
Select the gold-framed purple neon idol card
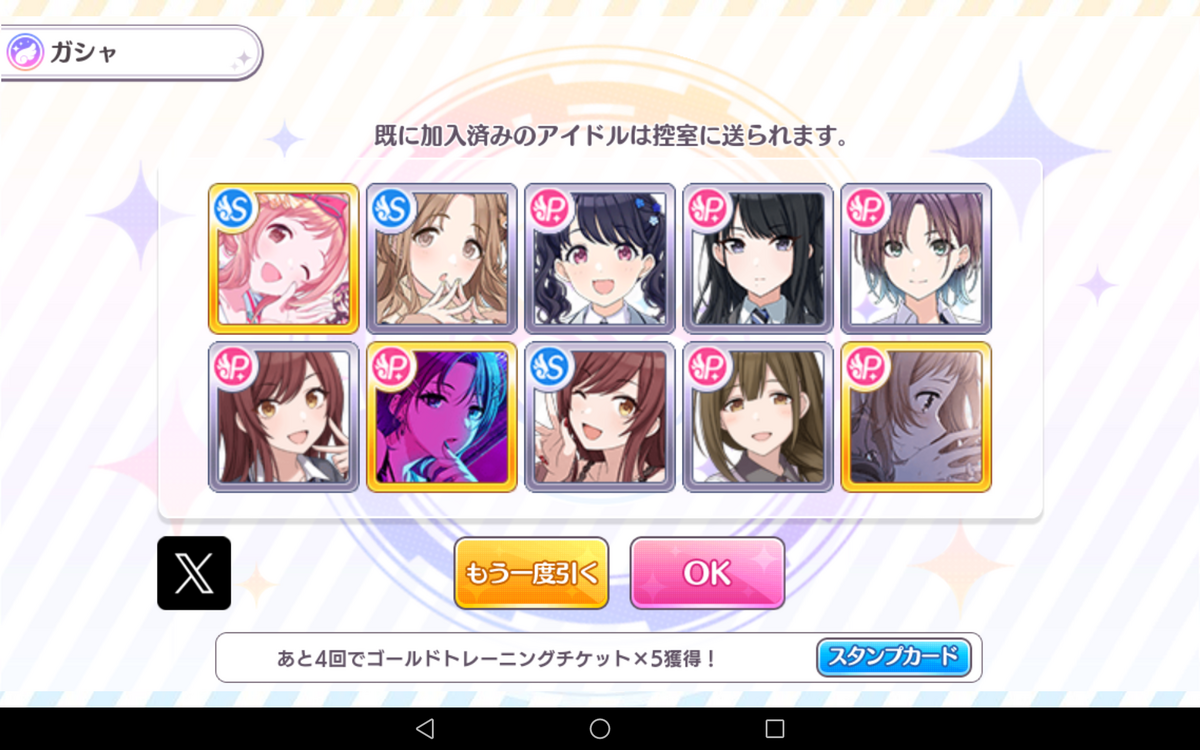442,417
